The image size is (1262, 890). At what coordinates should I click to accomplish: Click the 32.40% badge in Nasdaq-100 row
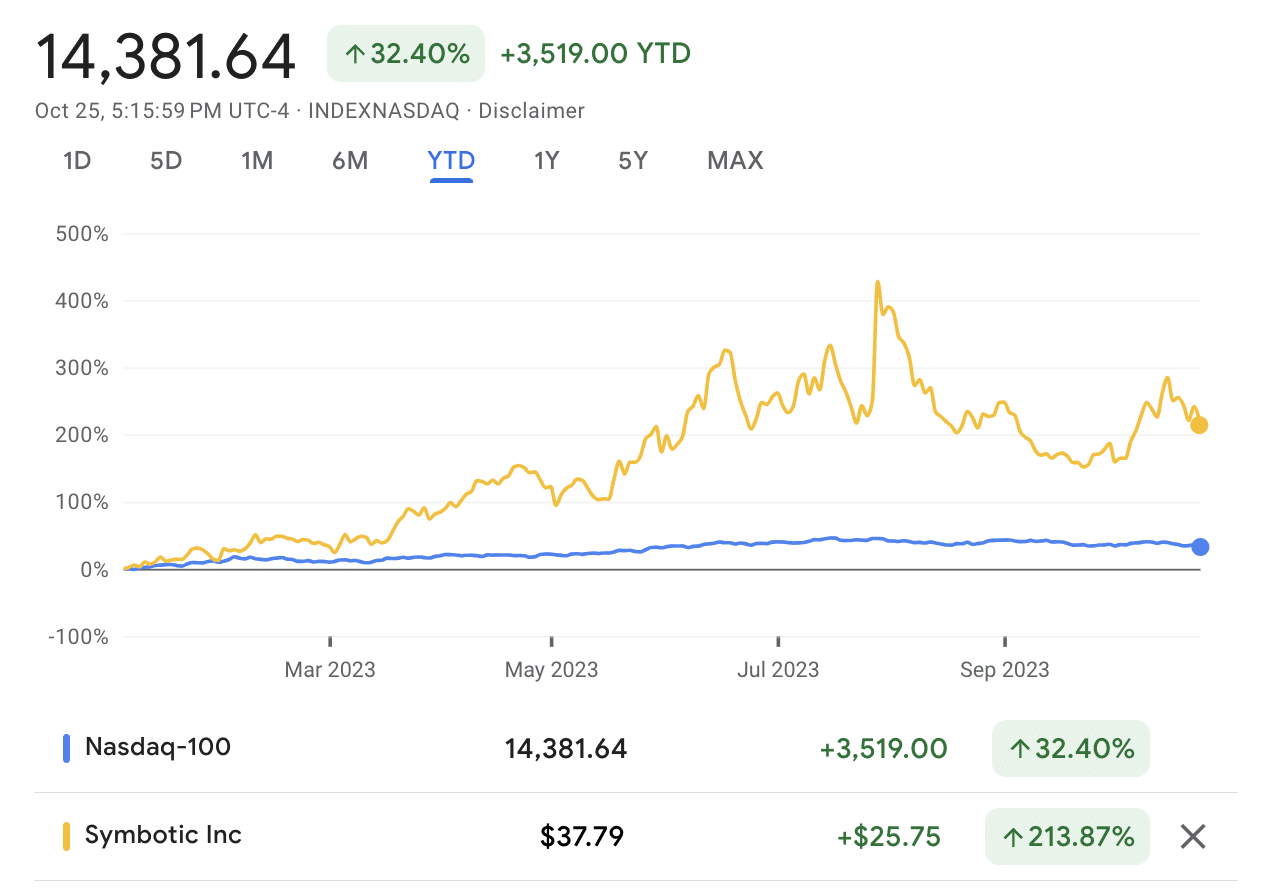coord(1071,748)
